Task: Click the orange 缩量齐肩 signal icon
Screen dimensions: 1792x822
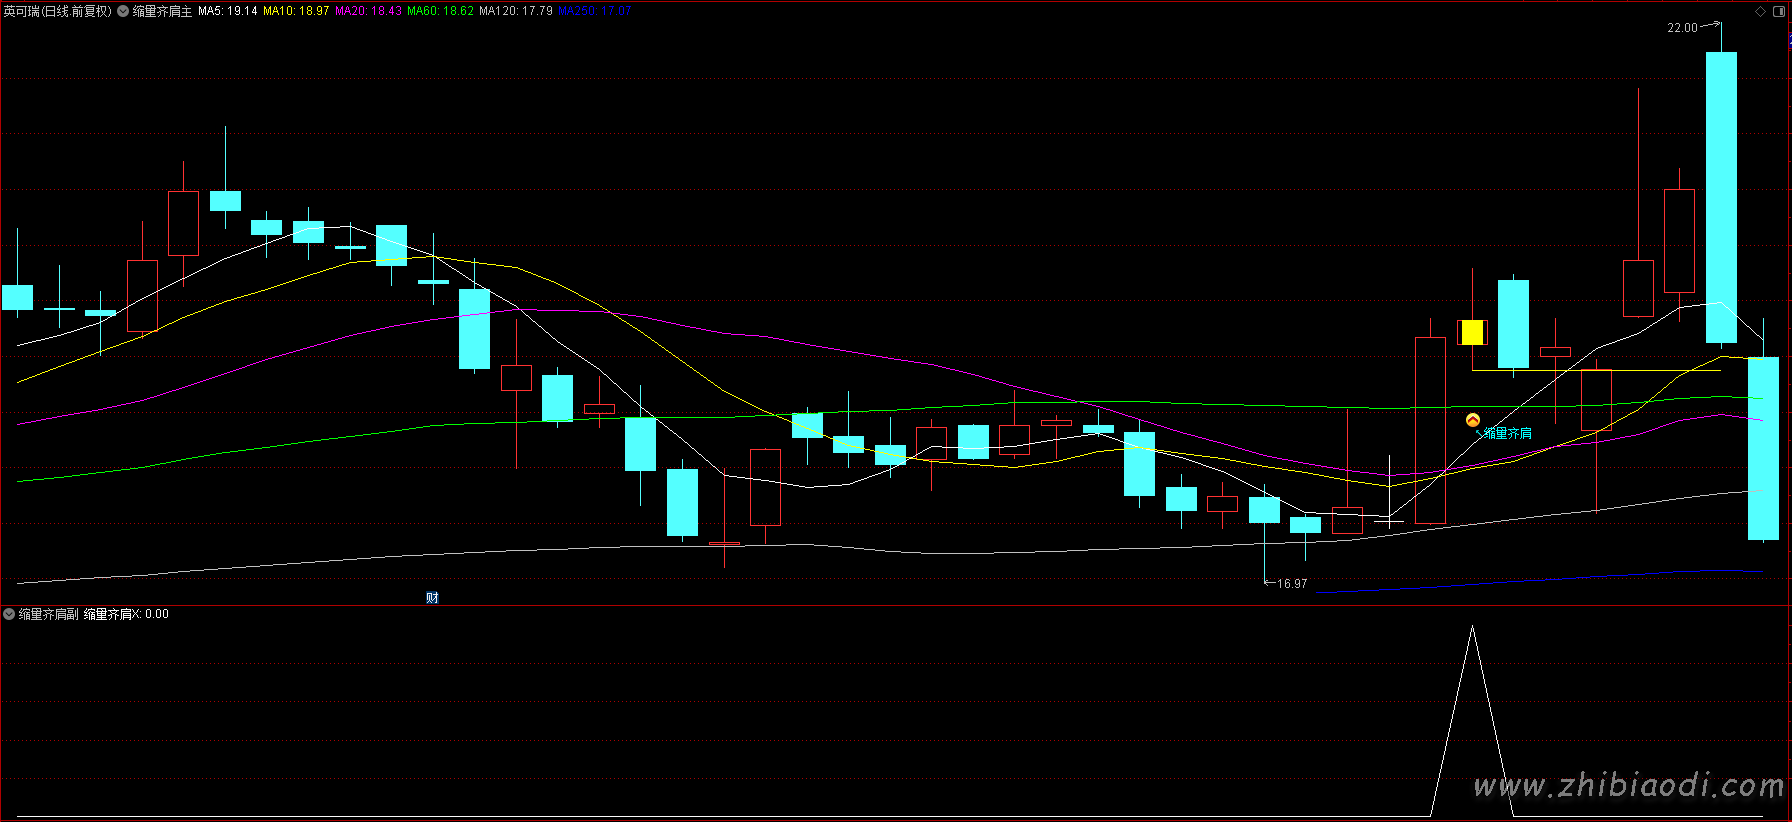Action: 1472,420
